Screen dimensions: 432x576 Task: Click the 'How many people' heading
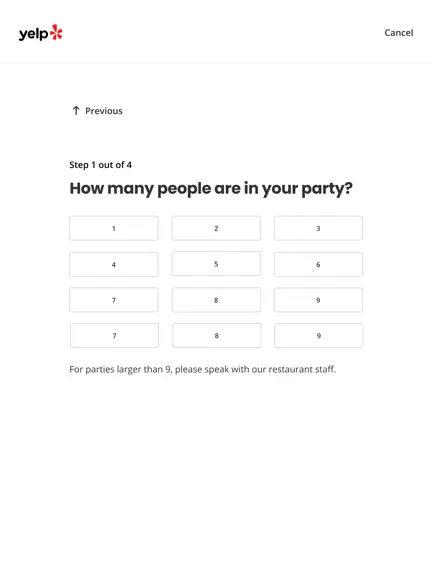coord(211,189)
